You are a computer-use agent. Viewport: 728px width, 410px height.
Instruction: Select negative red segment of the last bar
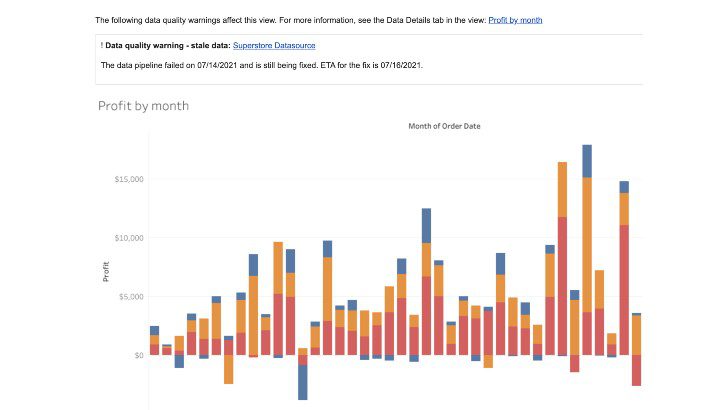[637, 370]
